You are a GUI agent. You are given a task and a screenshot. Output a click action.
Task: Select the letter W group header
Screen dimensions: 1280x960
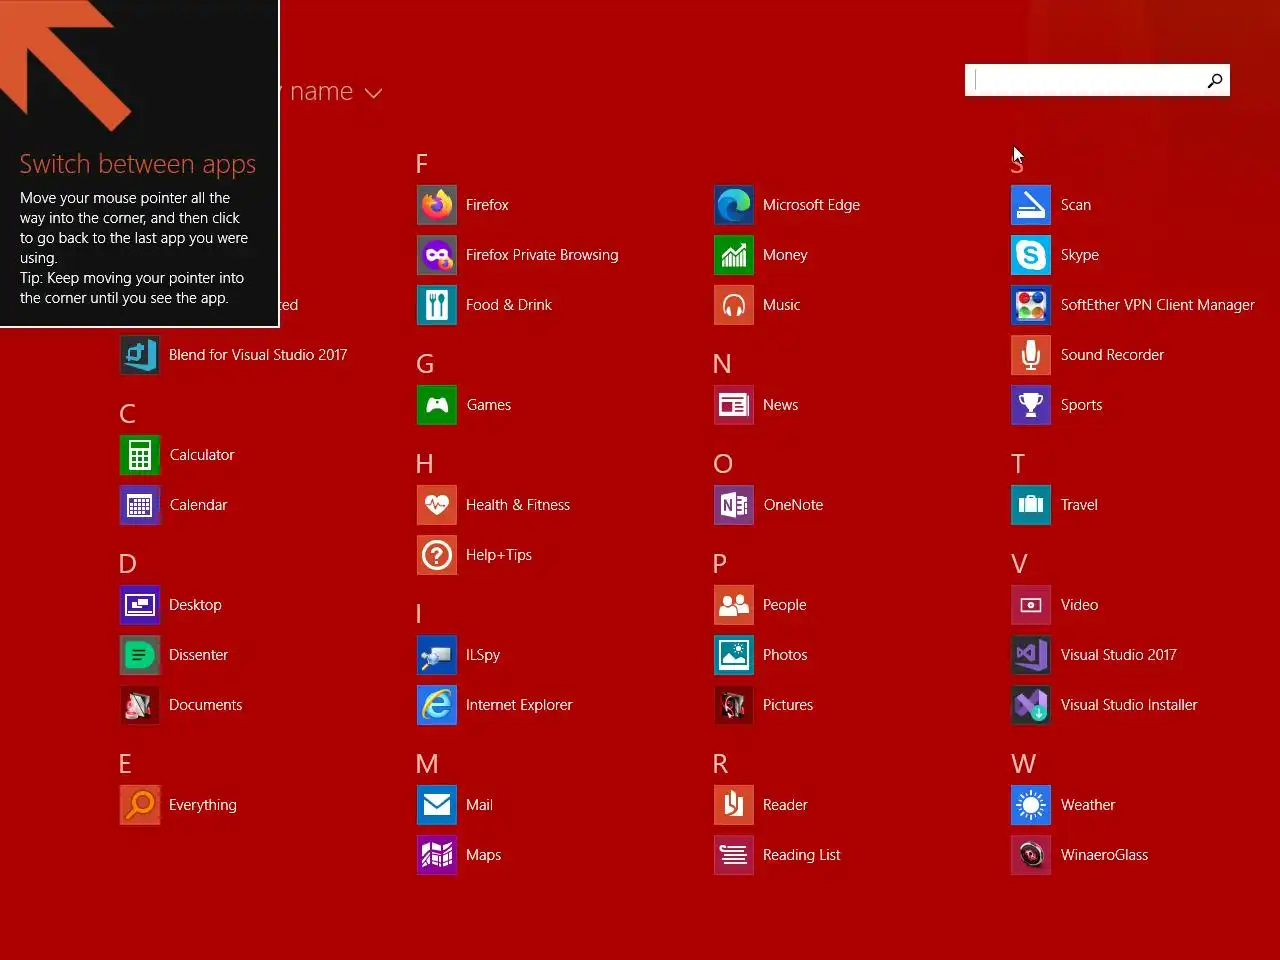1023,764
